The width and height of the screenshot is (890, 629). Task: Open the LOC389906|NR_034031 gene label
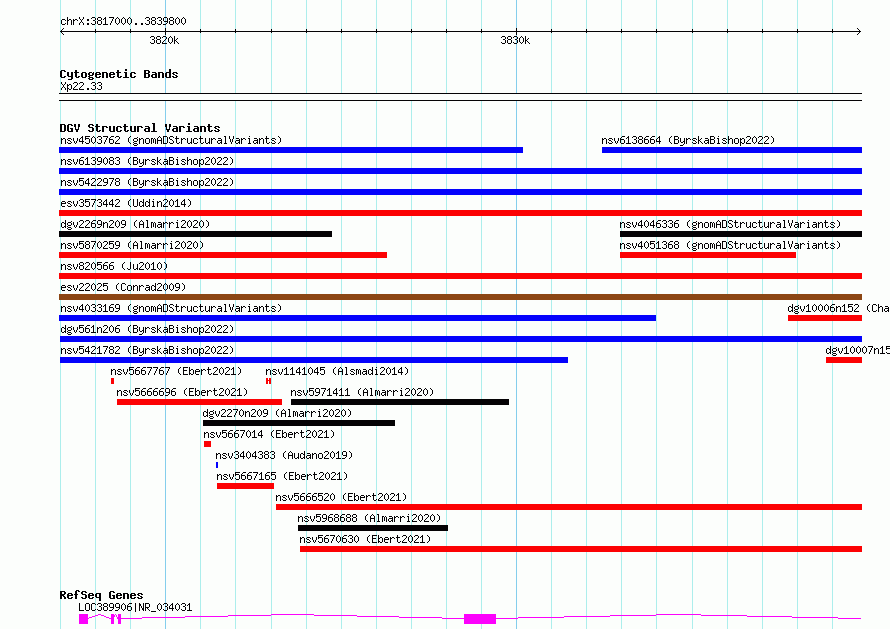[135, 607]
